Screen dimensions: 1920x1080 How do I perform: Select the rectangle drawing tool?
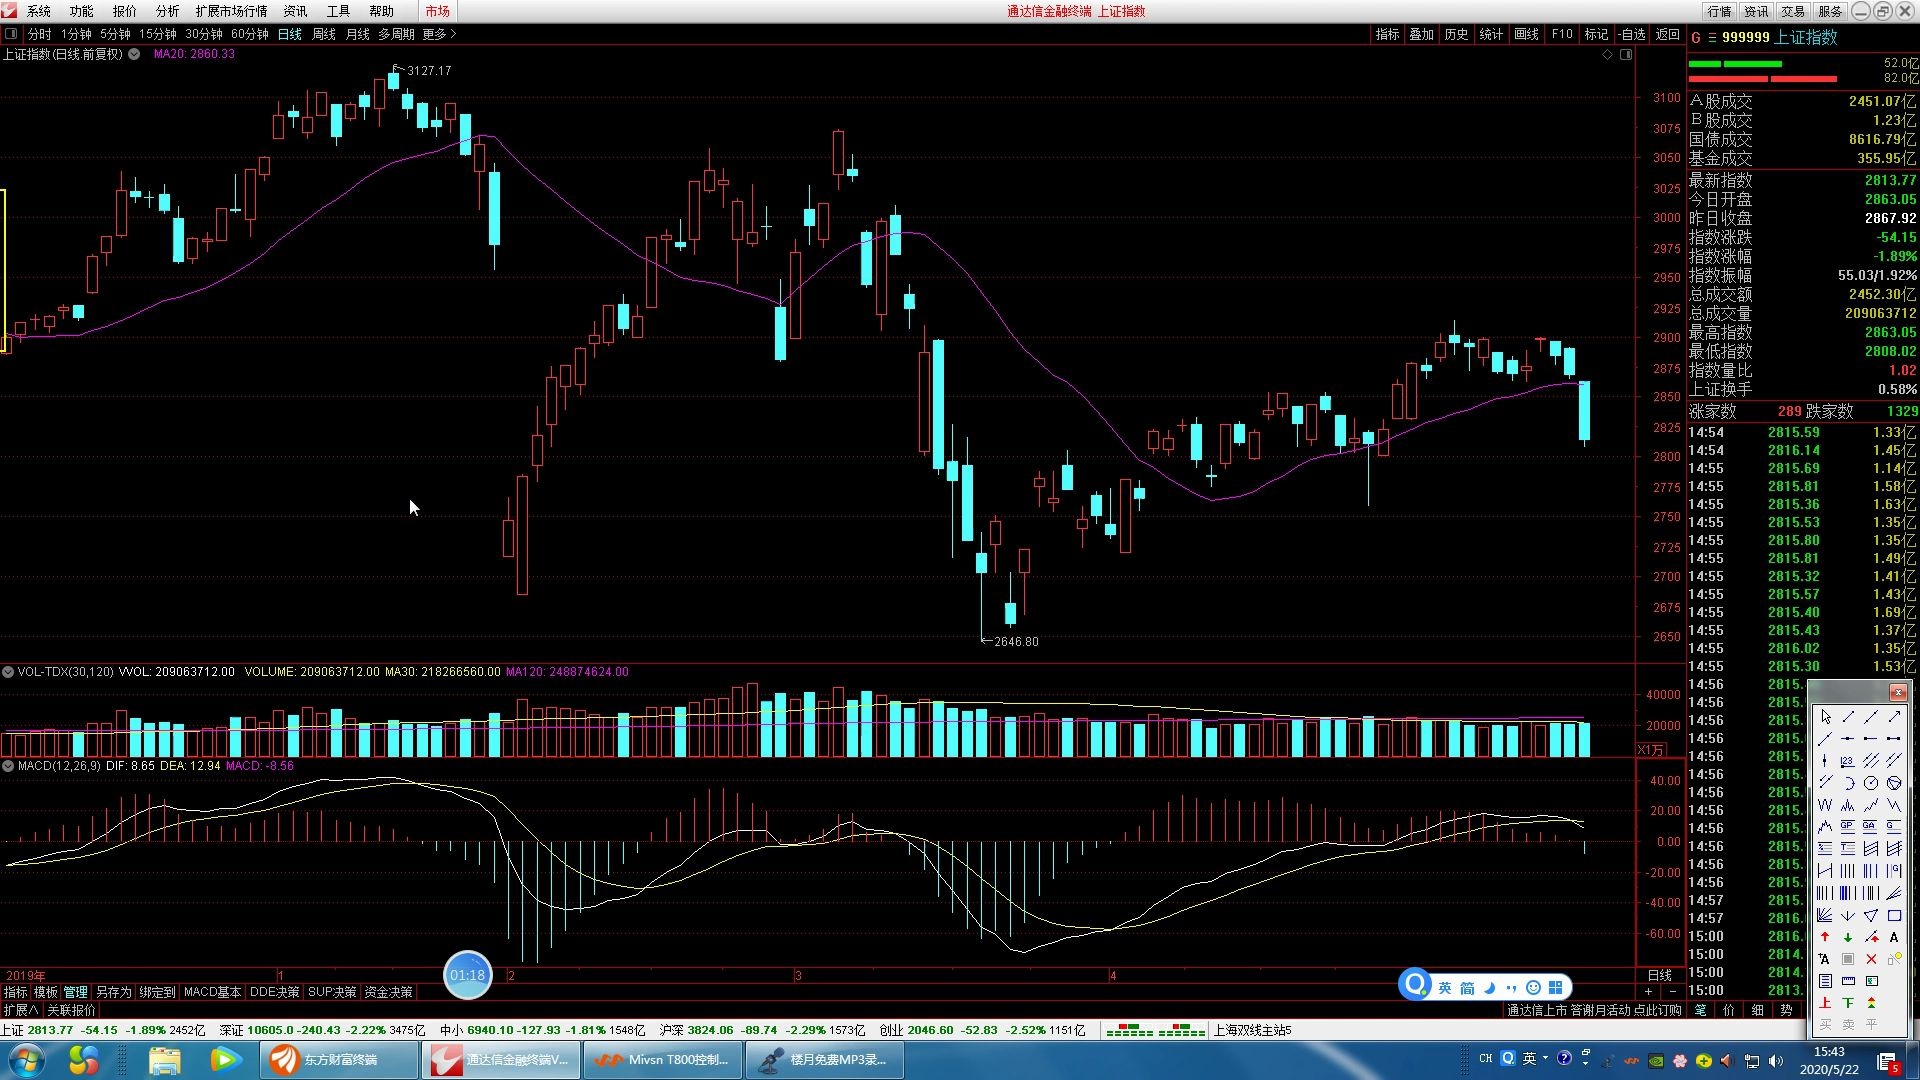click(1894, 916)
